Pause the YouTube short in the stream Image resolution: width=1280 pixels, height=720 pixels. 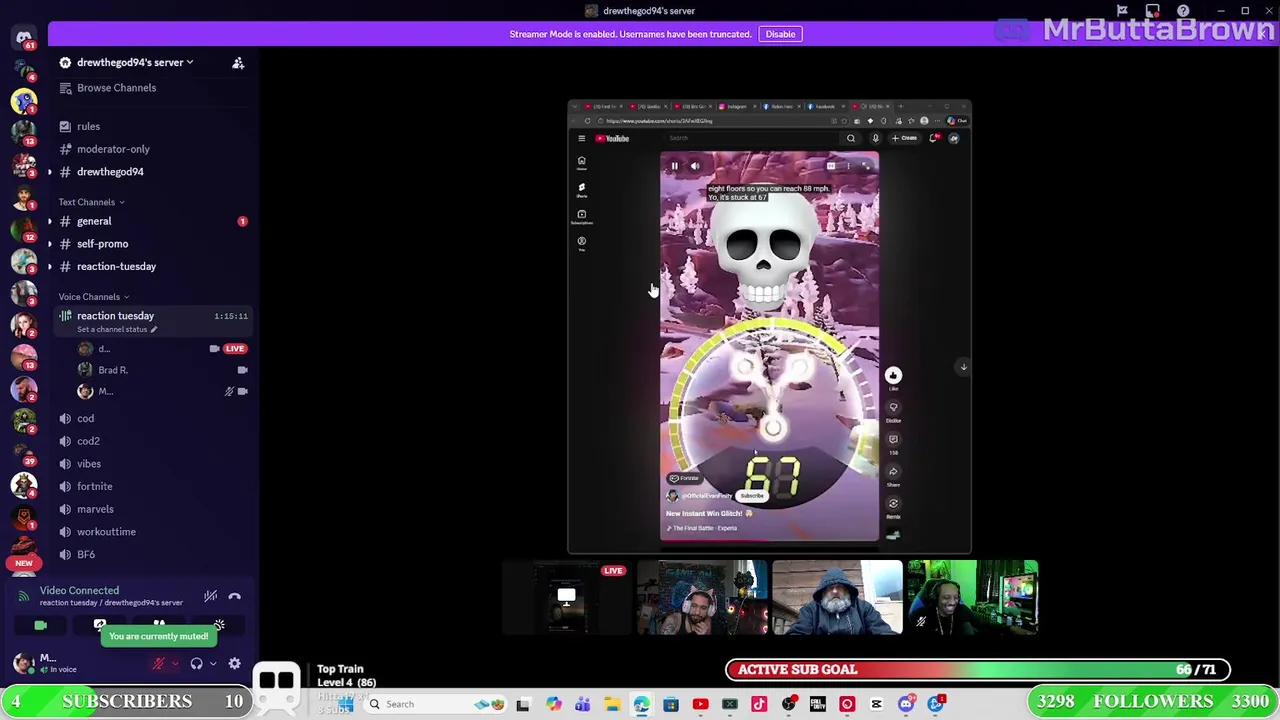coord(674,166)
